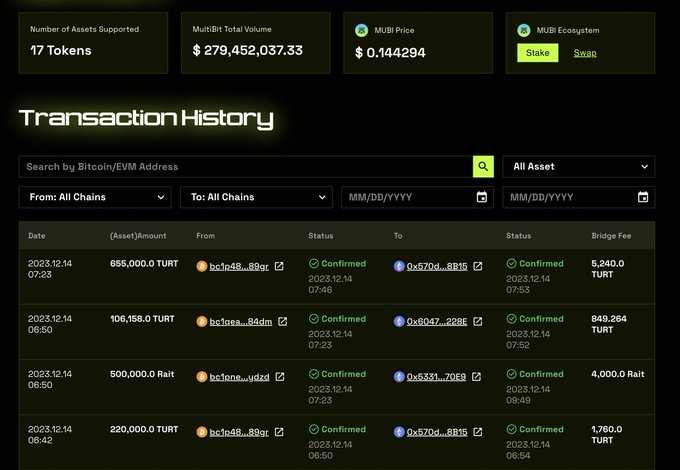Open external link icon beside 0x5331...70E9

coord(477,377)
